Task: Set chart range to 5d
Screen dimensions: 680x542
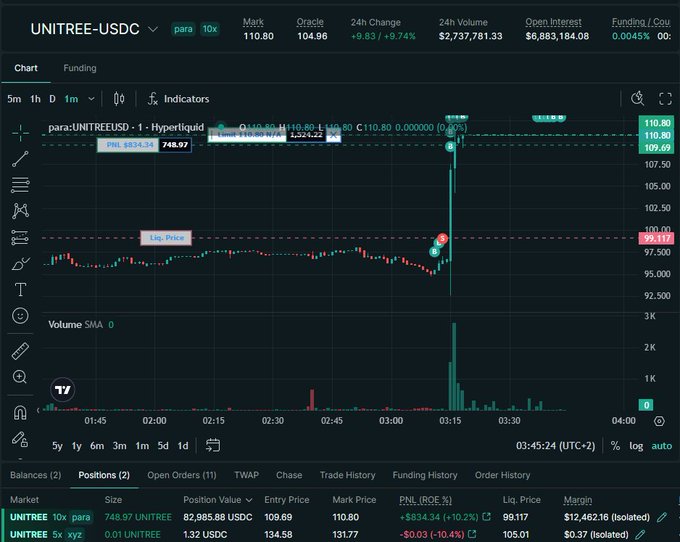Action: click(x=163, y=446)
